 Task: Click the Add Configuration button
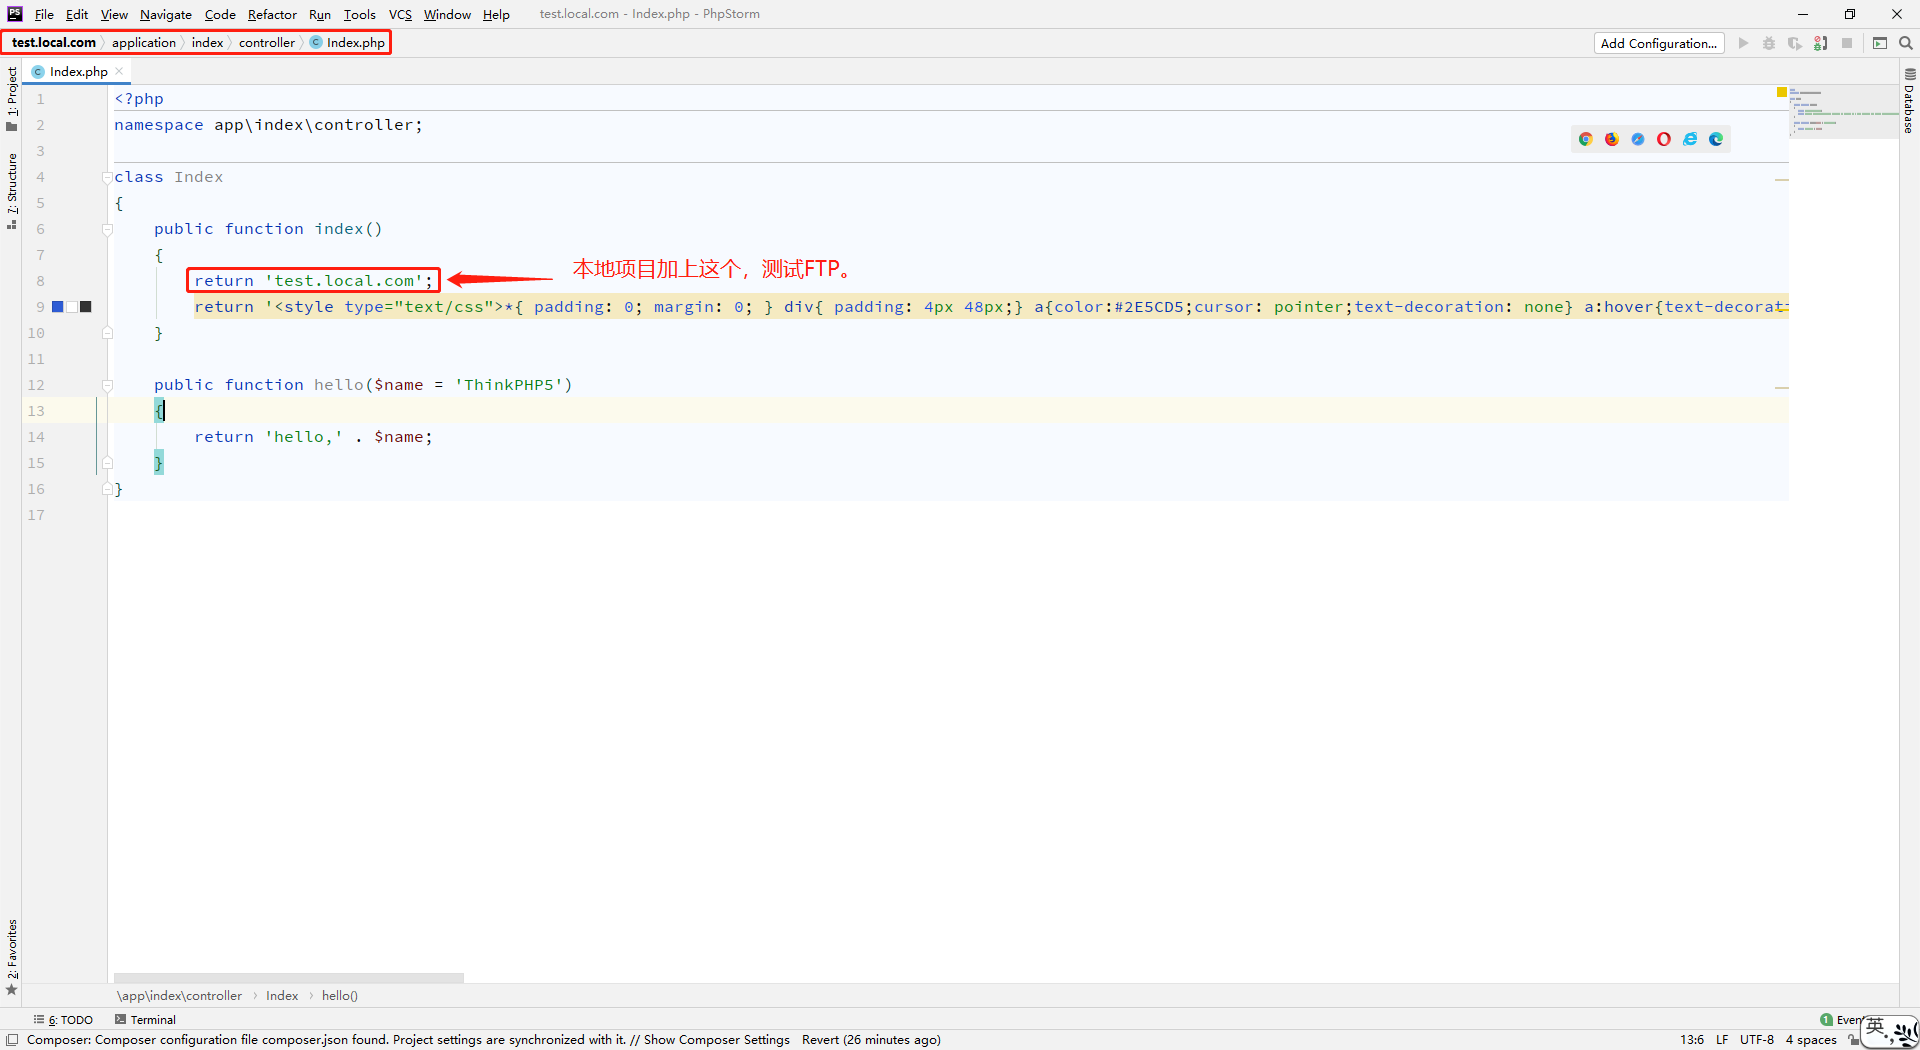pyautogui.click(x=1659, y=43)
